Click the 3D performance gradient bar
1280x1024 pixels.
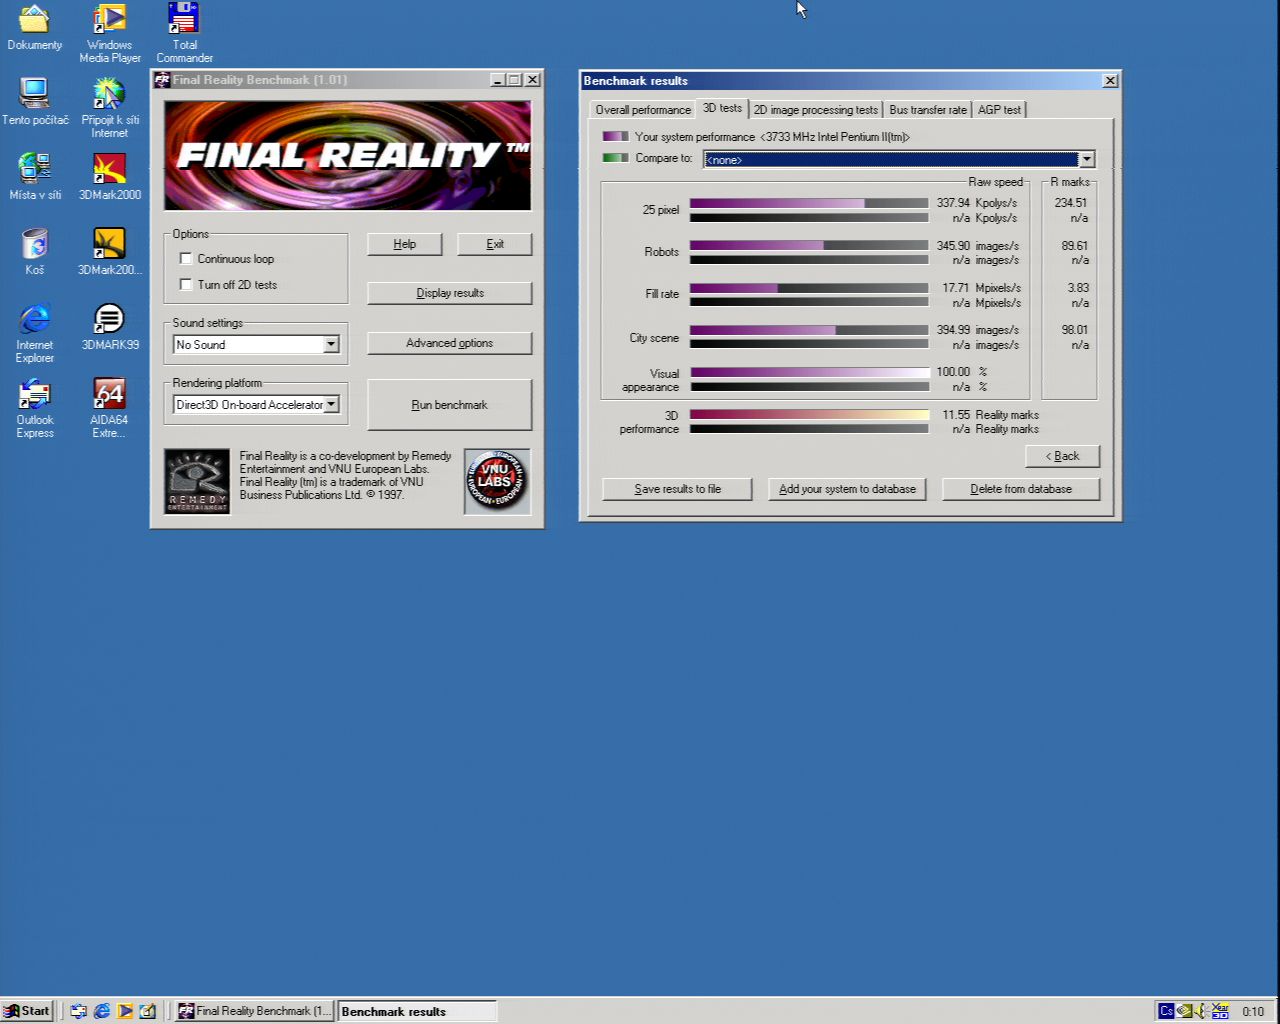809,414
